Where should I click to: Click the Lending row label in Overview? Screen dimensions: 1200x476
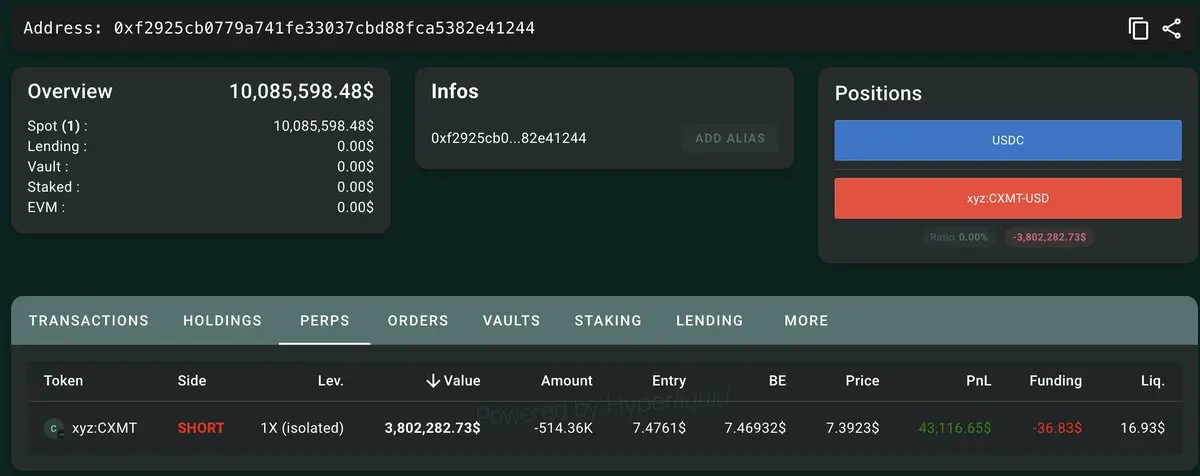(57, 147)
